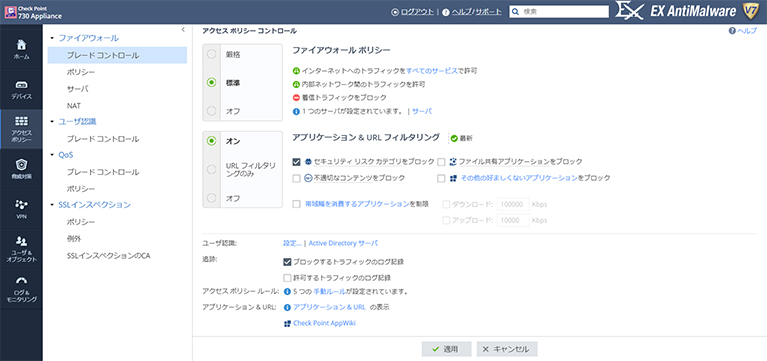This screenshot has height=361, width=767.
Task: Open the VPN sidebar icon
Action: coord(21,204)
